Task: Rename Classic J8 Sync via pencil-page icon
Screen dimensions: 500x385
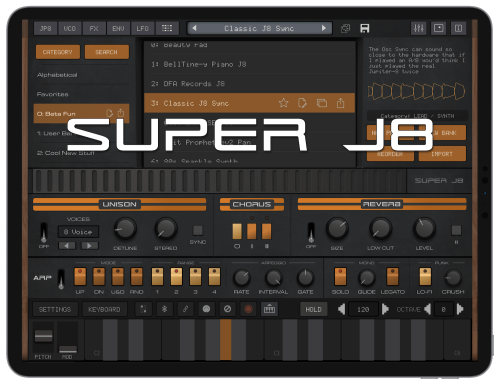Action: (302, 103)
